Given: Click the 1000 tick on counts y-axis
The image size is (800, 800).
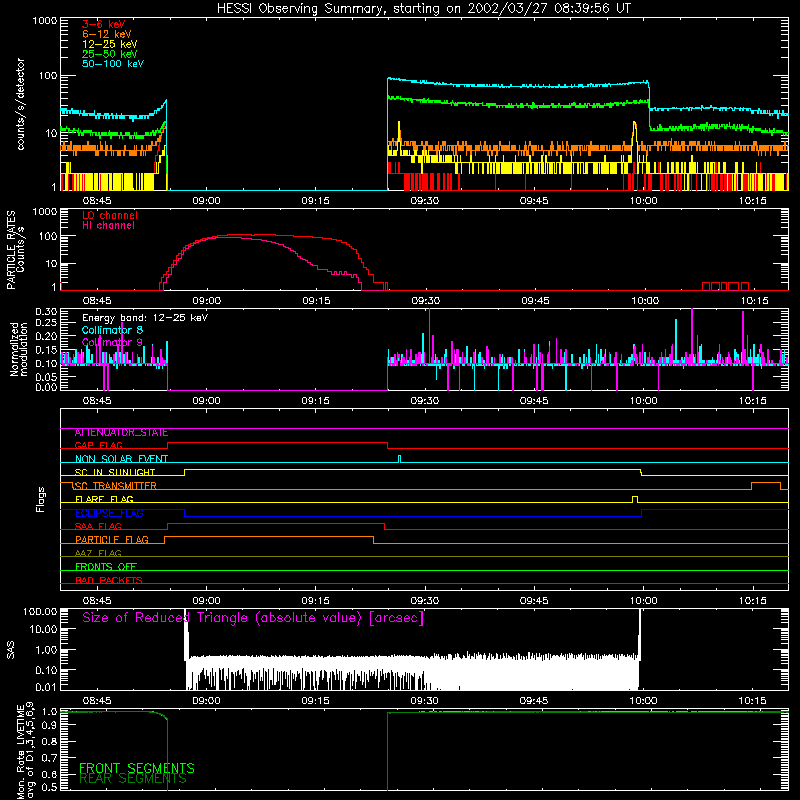Looking at the screenshot, I should tap(45, 21).
